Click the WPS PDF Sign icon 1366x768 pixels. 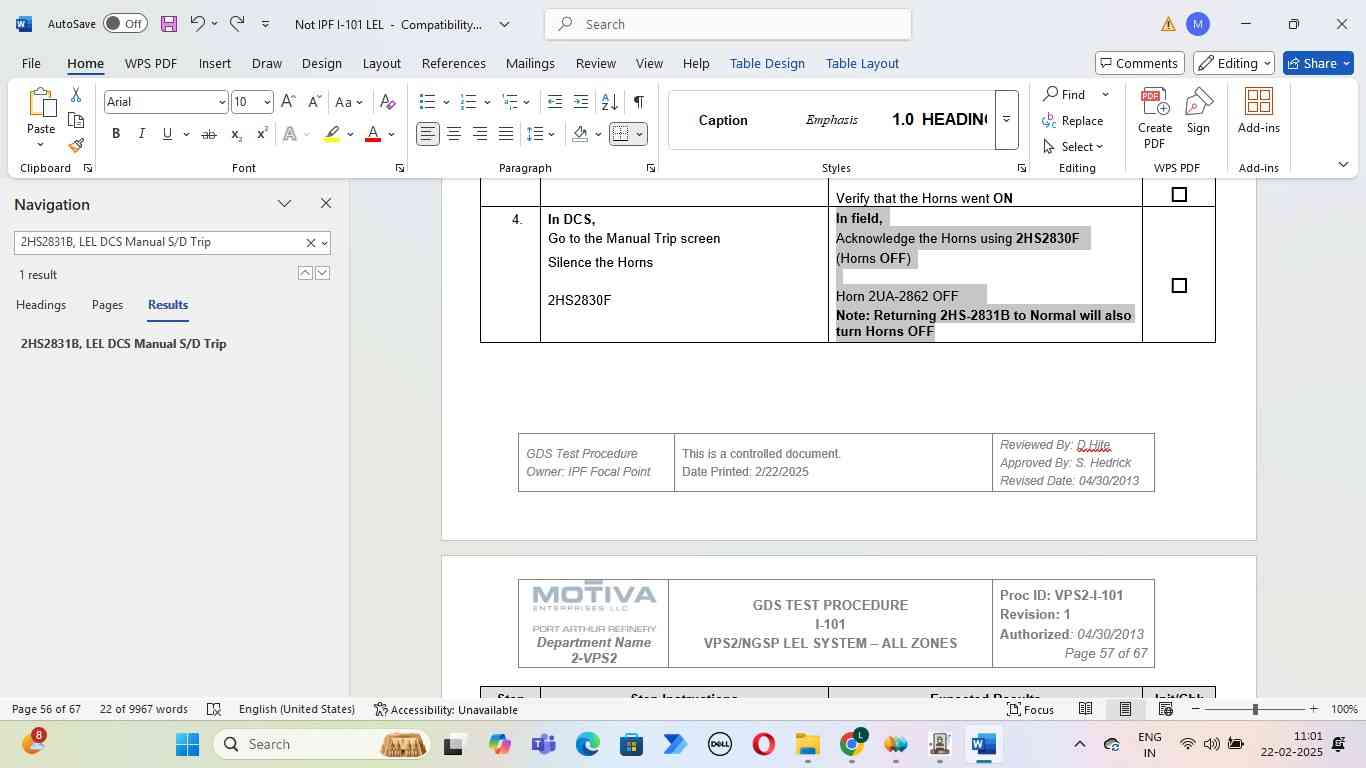(1198, 110)
